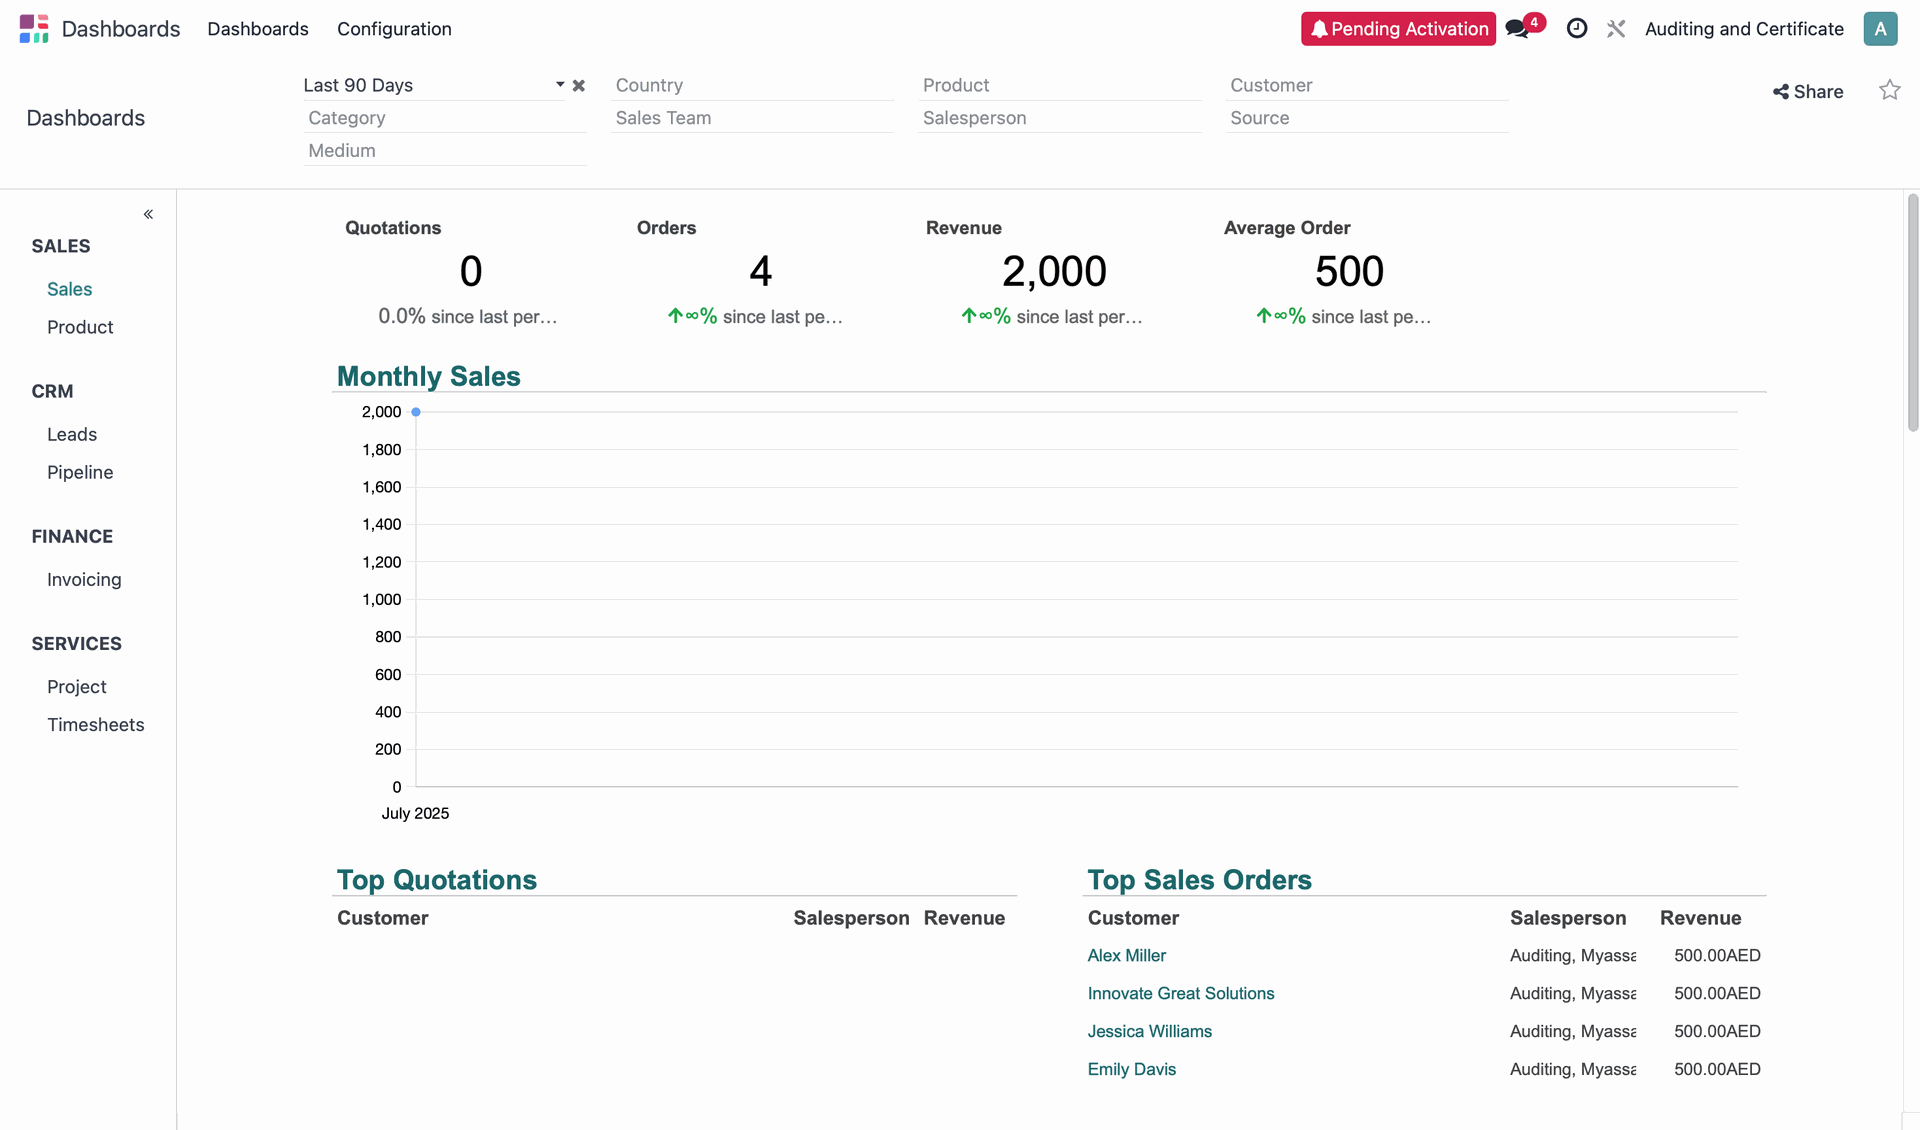Open the Country filter dropdown
The height and width of the screenshot is (1130, 1920).
coord(752,85)
